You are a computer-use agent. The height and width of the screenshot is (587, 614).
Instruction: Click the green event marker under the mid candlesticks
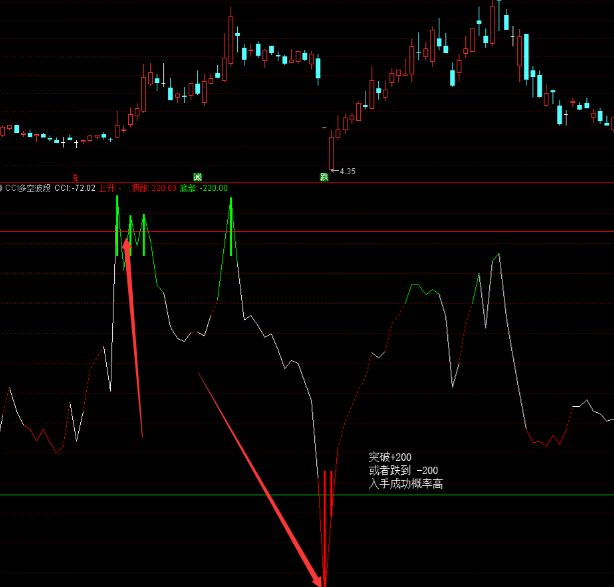point(197,177)
